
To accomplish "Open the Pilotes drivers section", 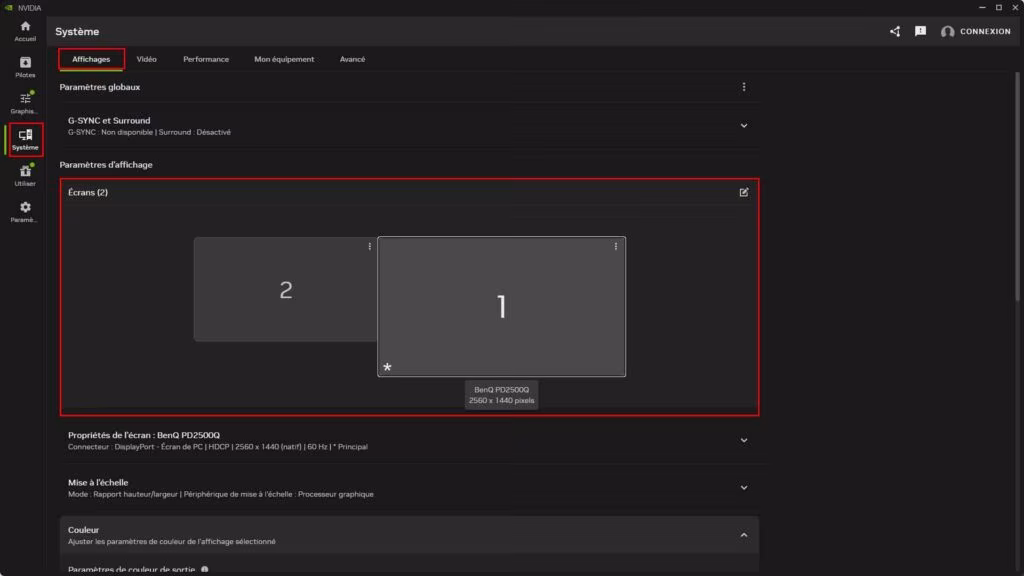I will click(25, 67).
